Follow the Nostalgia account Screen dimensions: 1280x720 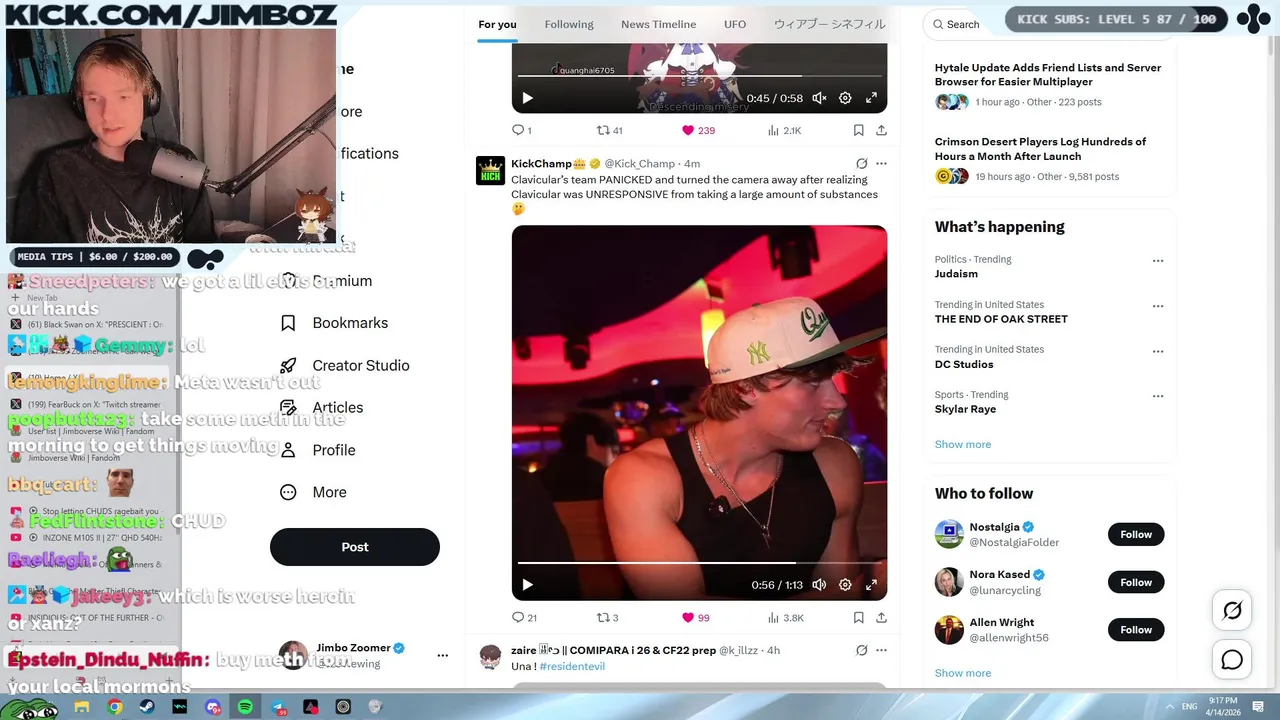click(1136, 534)
